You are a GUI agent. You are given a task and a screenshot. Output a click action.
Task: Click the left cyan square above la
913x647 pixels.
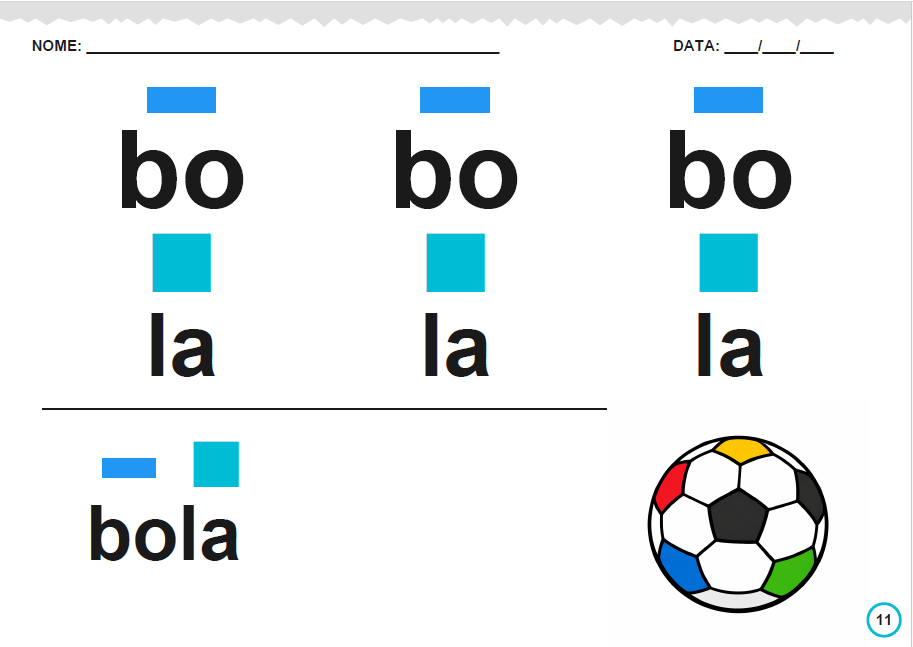pos(182,263)
